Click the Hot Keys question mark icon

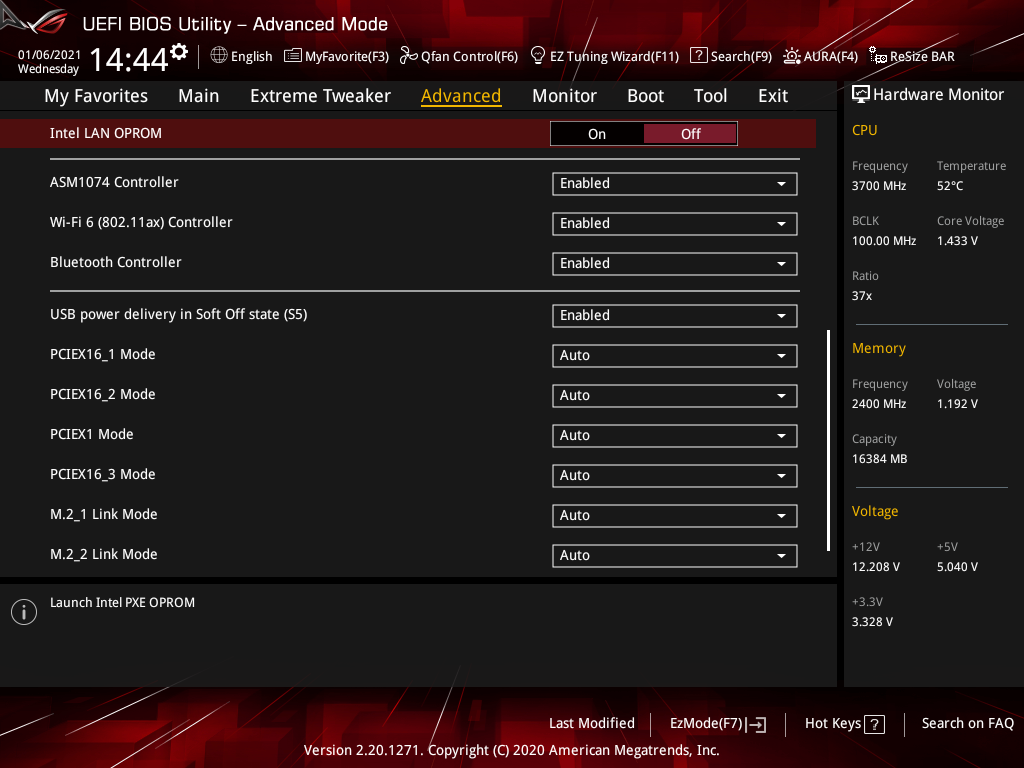(874, 724)
